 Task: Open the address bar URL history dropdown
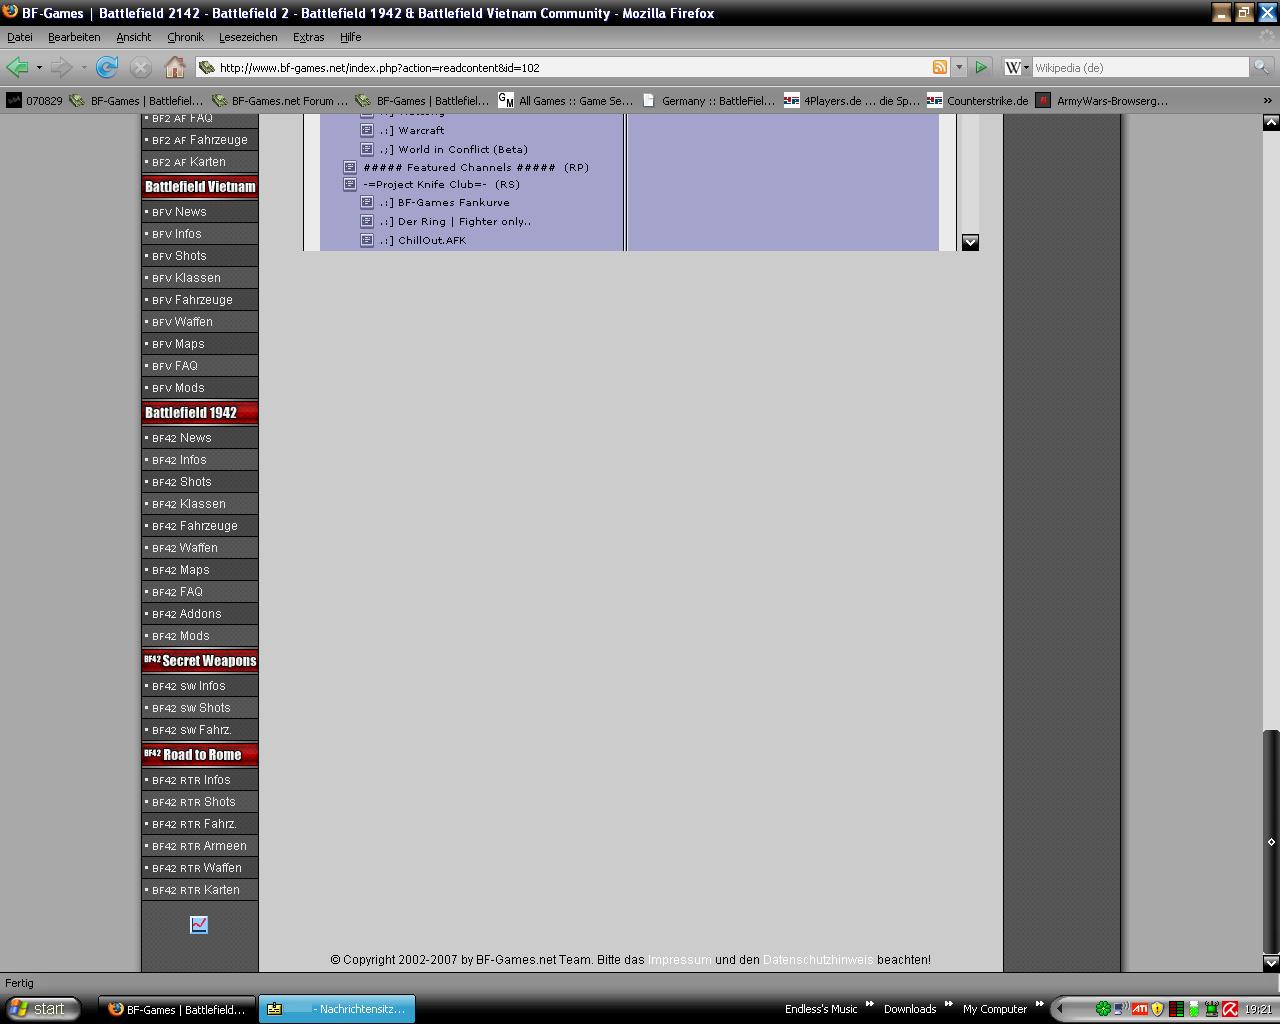958,67
